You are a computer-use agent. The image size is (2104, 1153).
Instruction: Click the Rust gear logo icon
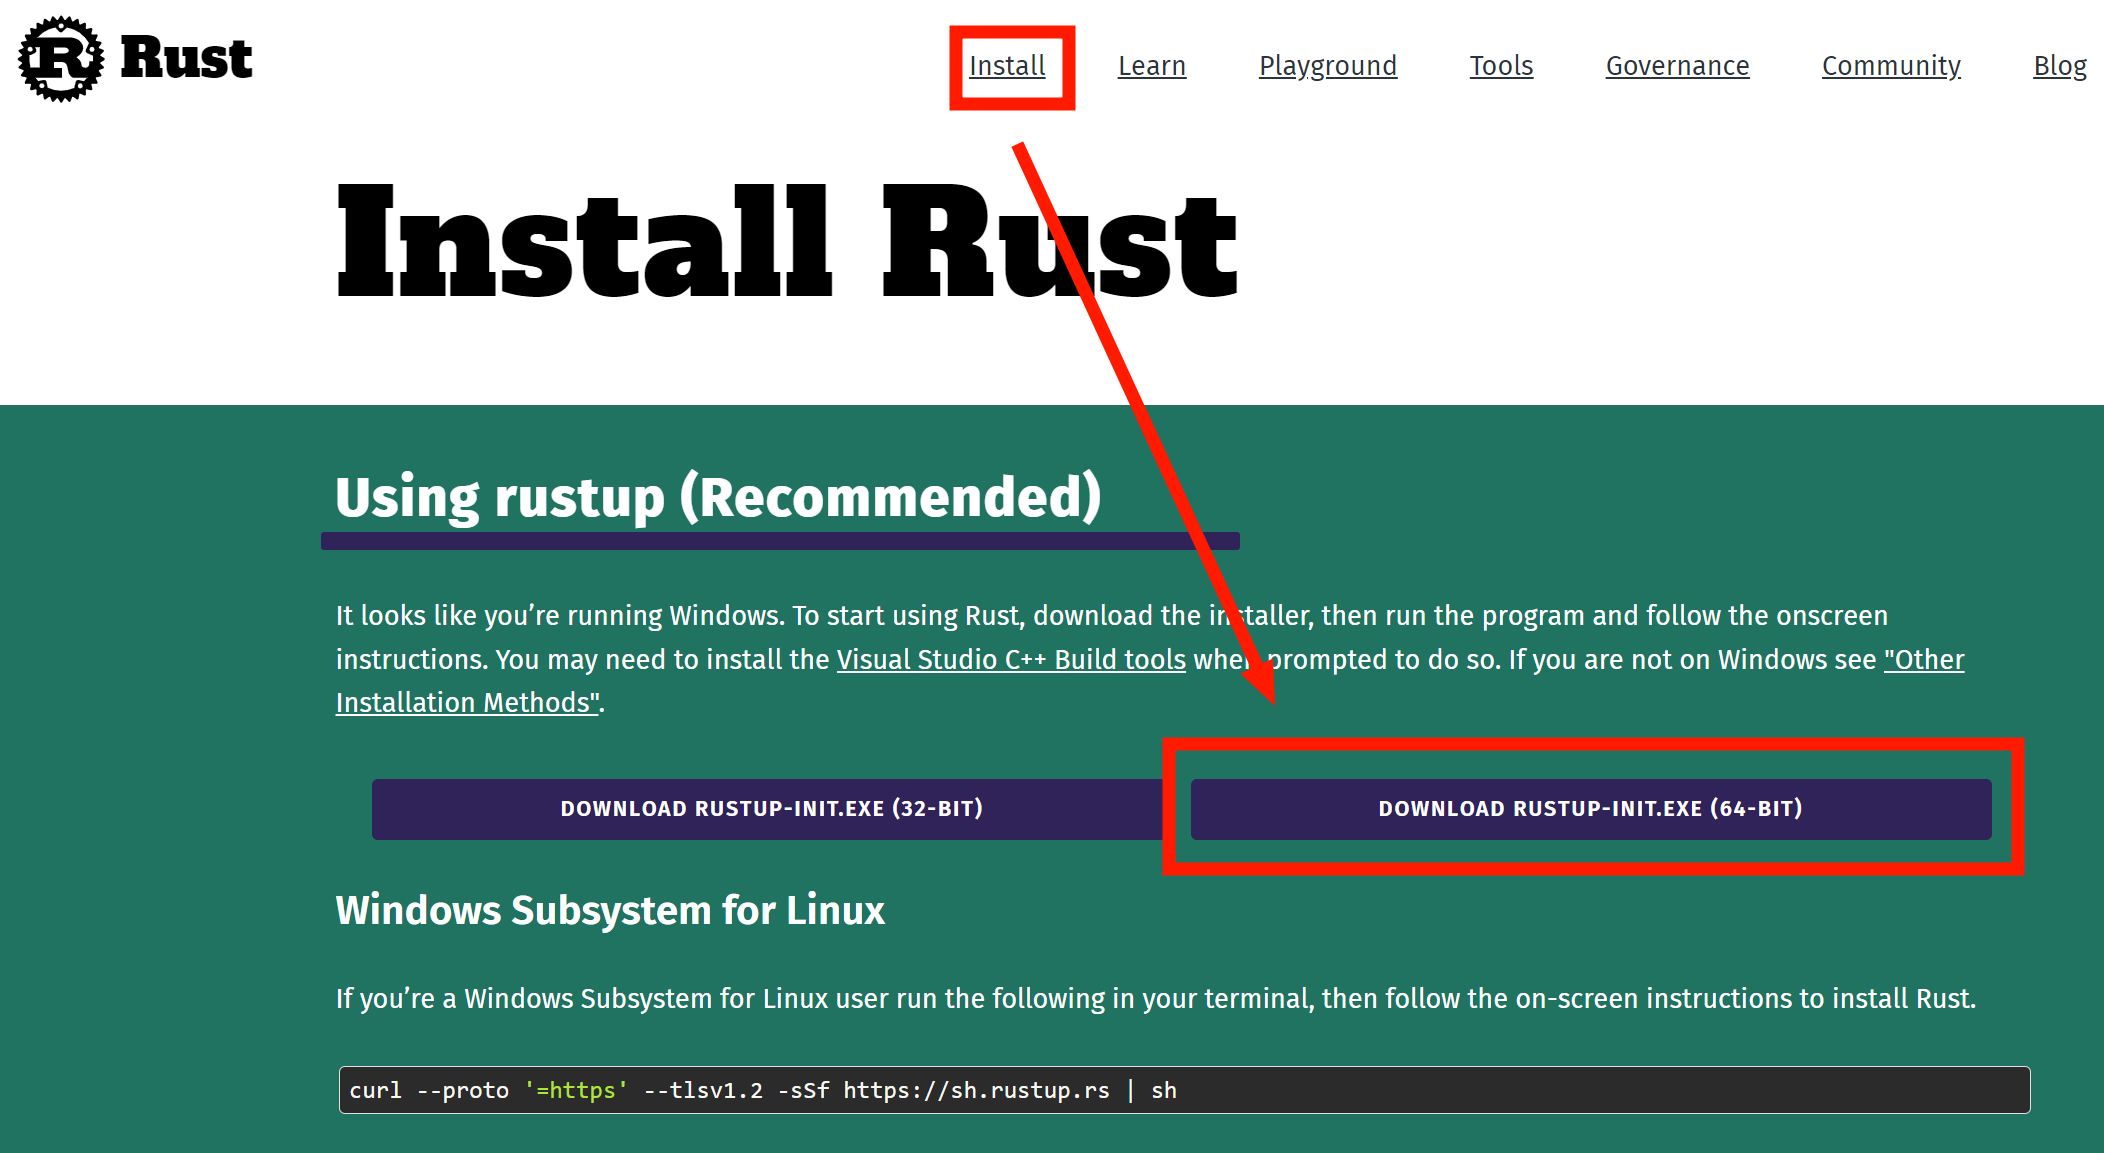pos(61,59)
